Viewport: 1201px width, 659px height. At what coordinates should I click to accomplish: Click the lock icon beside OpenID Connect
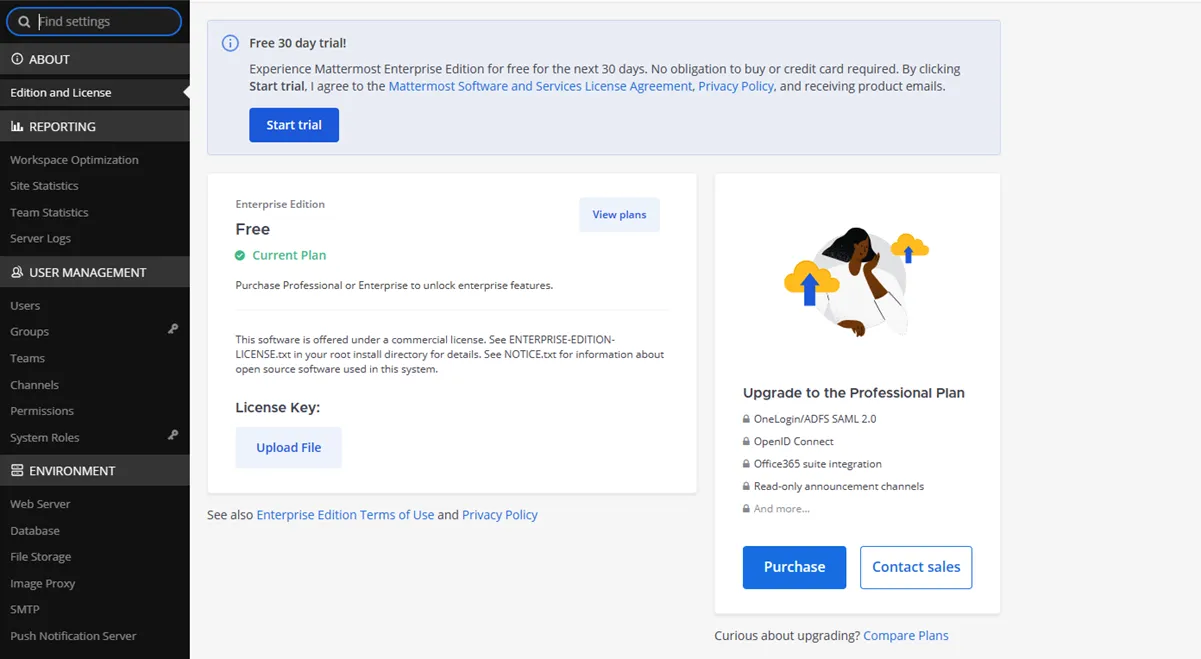point(746,441)
